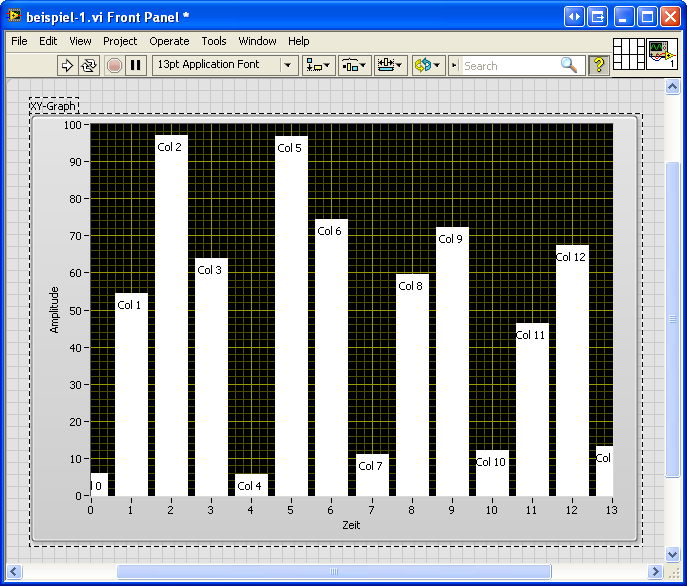Open the Help menu
This screenshot has height=586, width=687.
298,41
